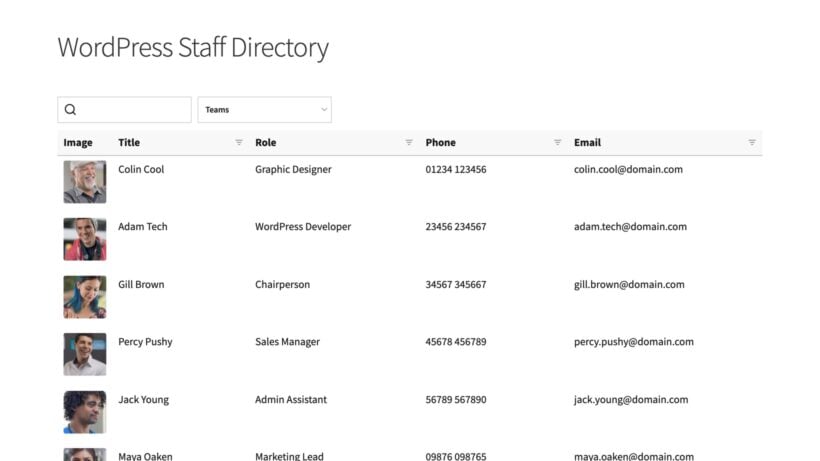Select the name Percy Pushy
The image size is (820, 461).
pyautogui.click(x=145, y=342)
